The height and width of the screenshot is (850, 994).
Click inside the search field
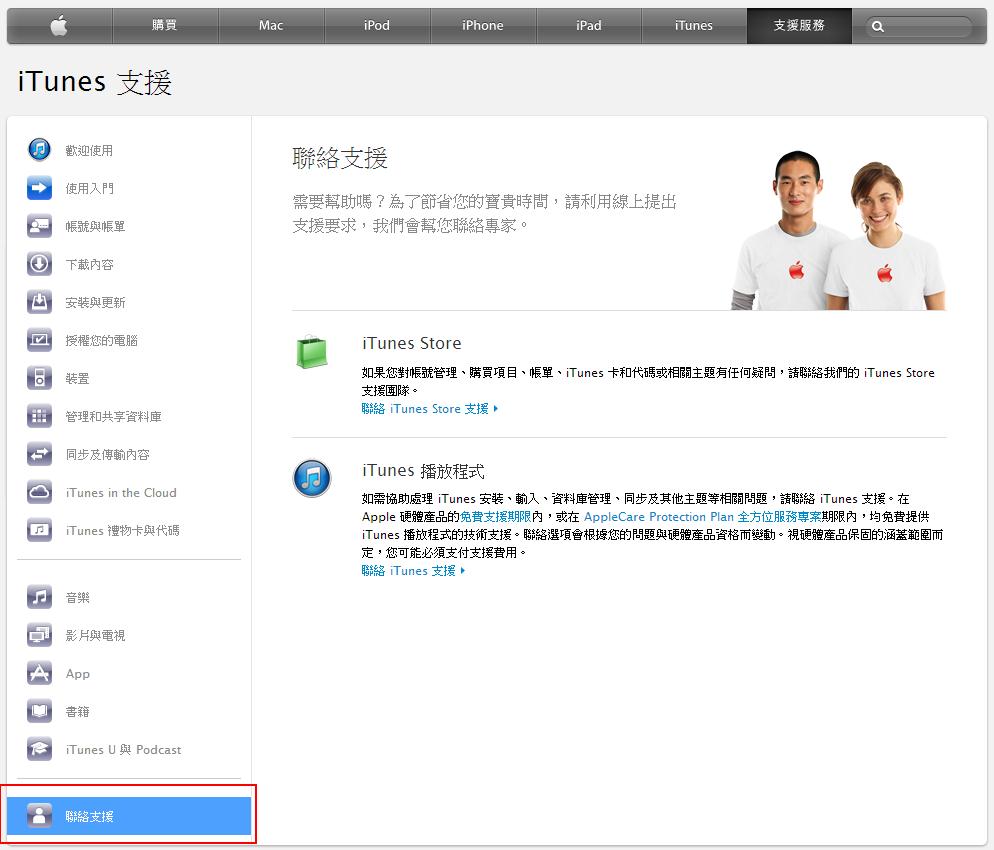coord(922,25)
